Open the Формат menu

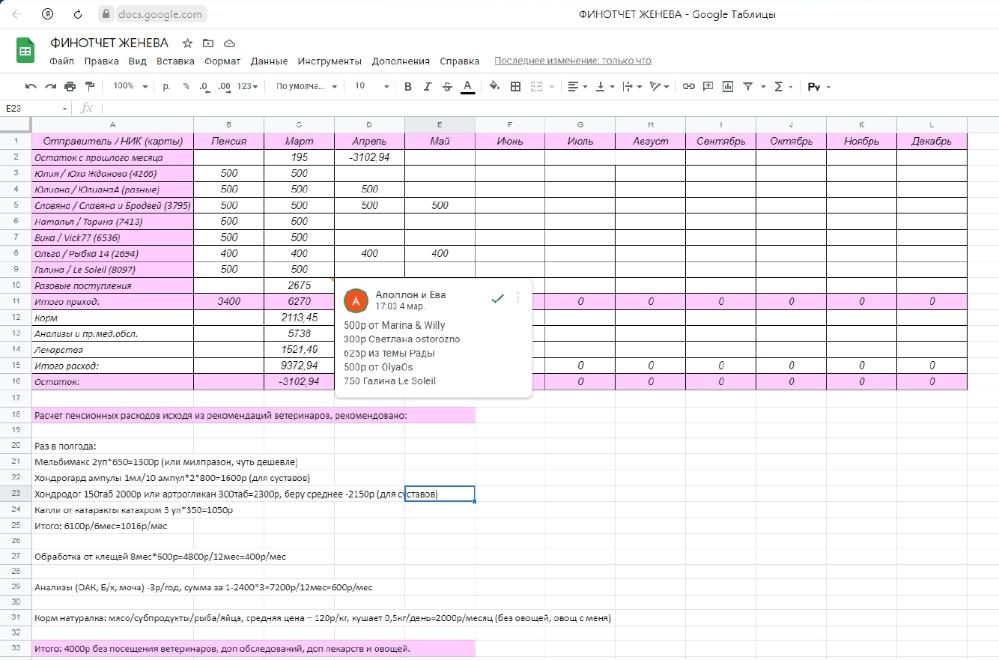[x=222, y=61]
